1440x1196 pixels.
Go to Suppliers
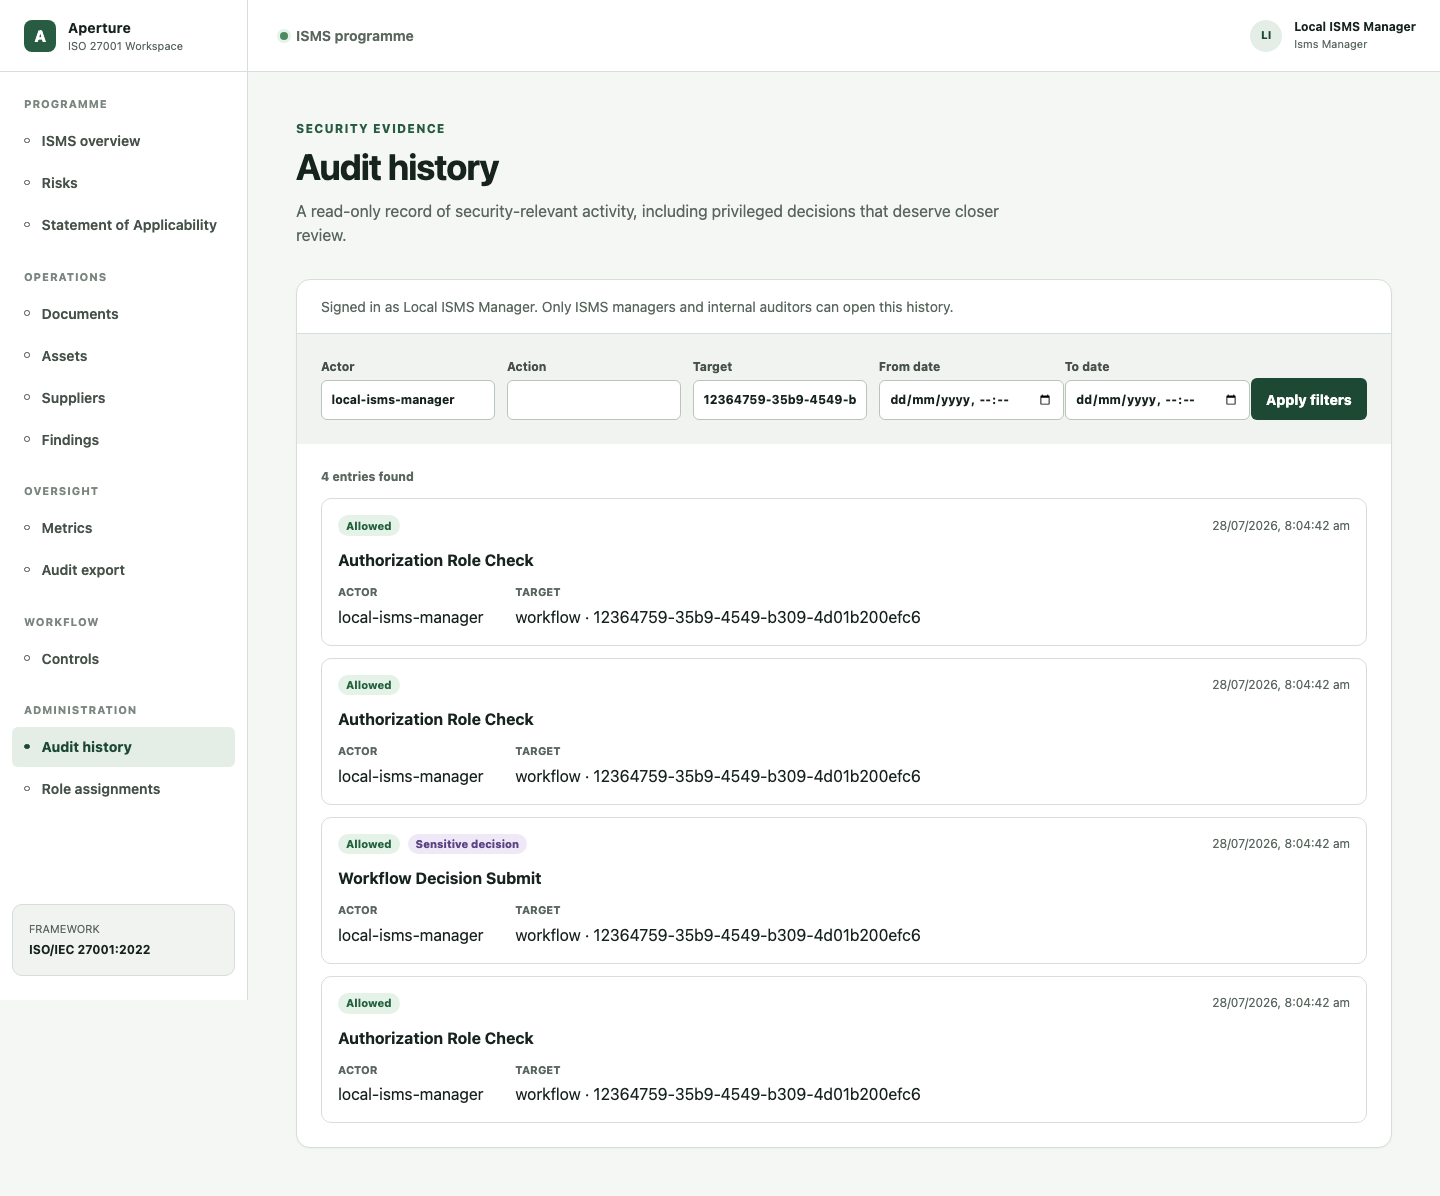pyautogui.click(x=124, y=398)
